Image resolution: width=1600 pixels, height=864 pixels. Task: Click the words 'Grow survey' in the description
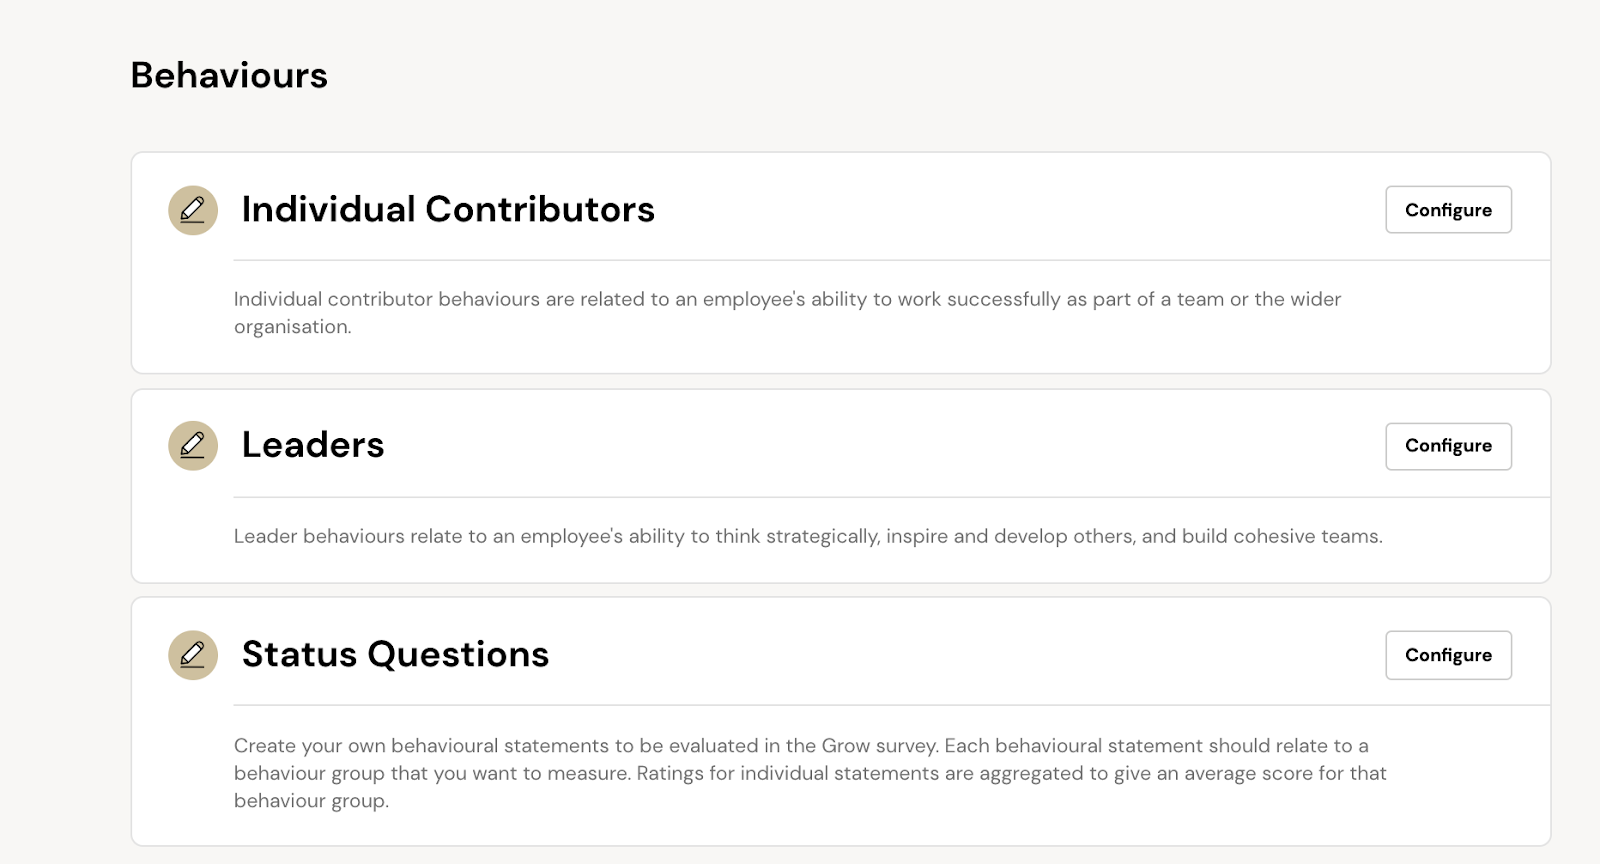pyautogui.click(x=880, y=746)
